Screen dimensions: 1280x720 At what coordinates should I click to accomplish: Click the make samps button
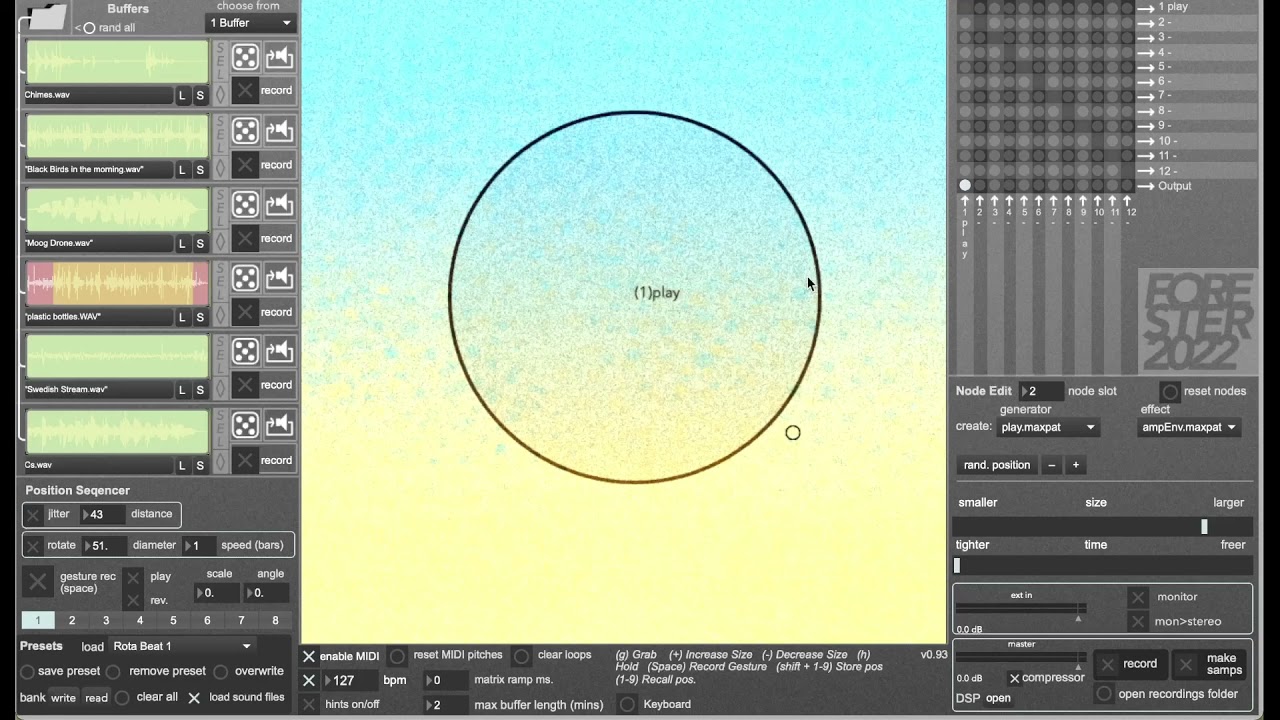click(1211, 664)
